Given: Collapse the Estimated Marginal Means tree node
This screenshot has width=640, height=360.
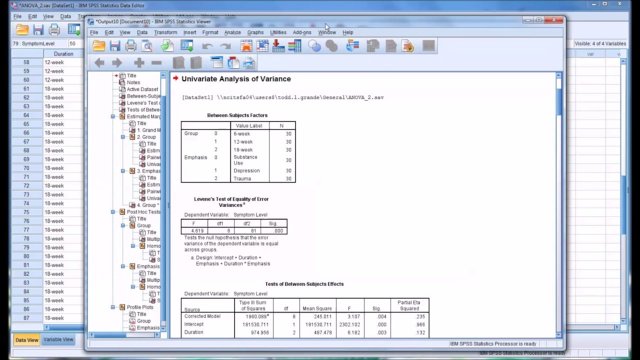Looking at the screenshot, I should click(113, 116).
